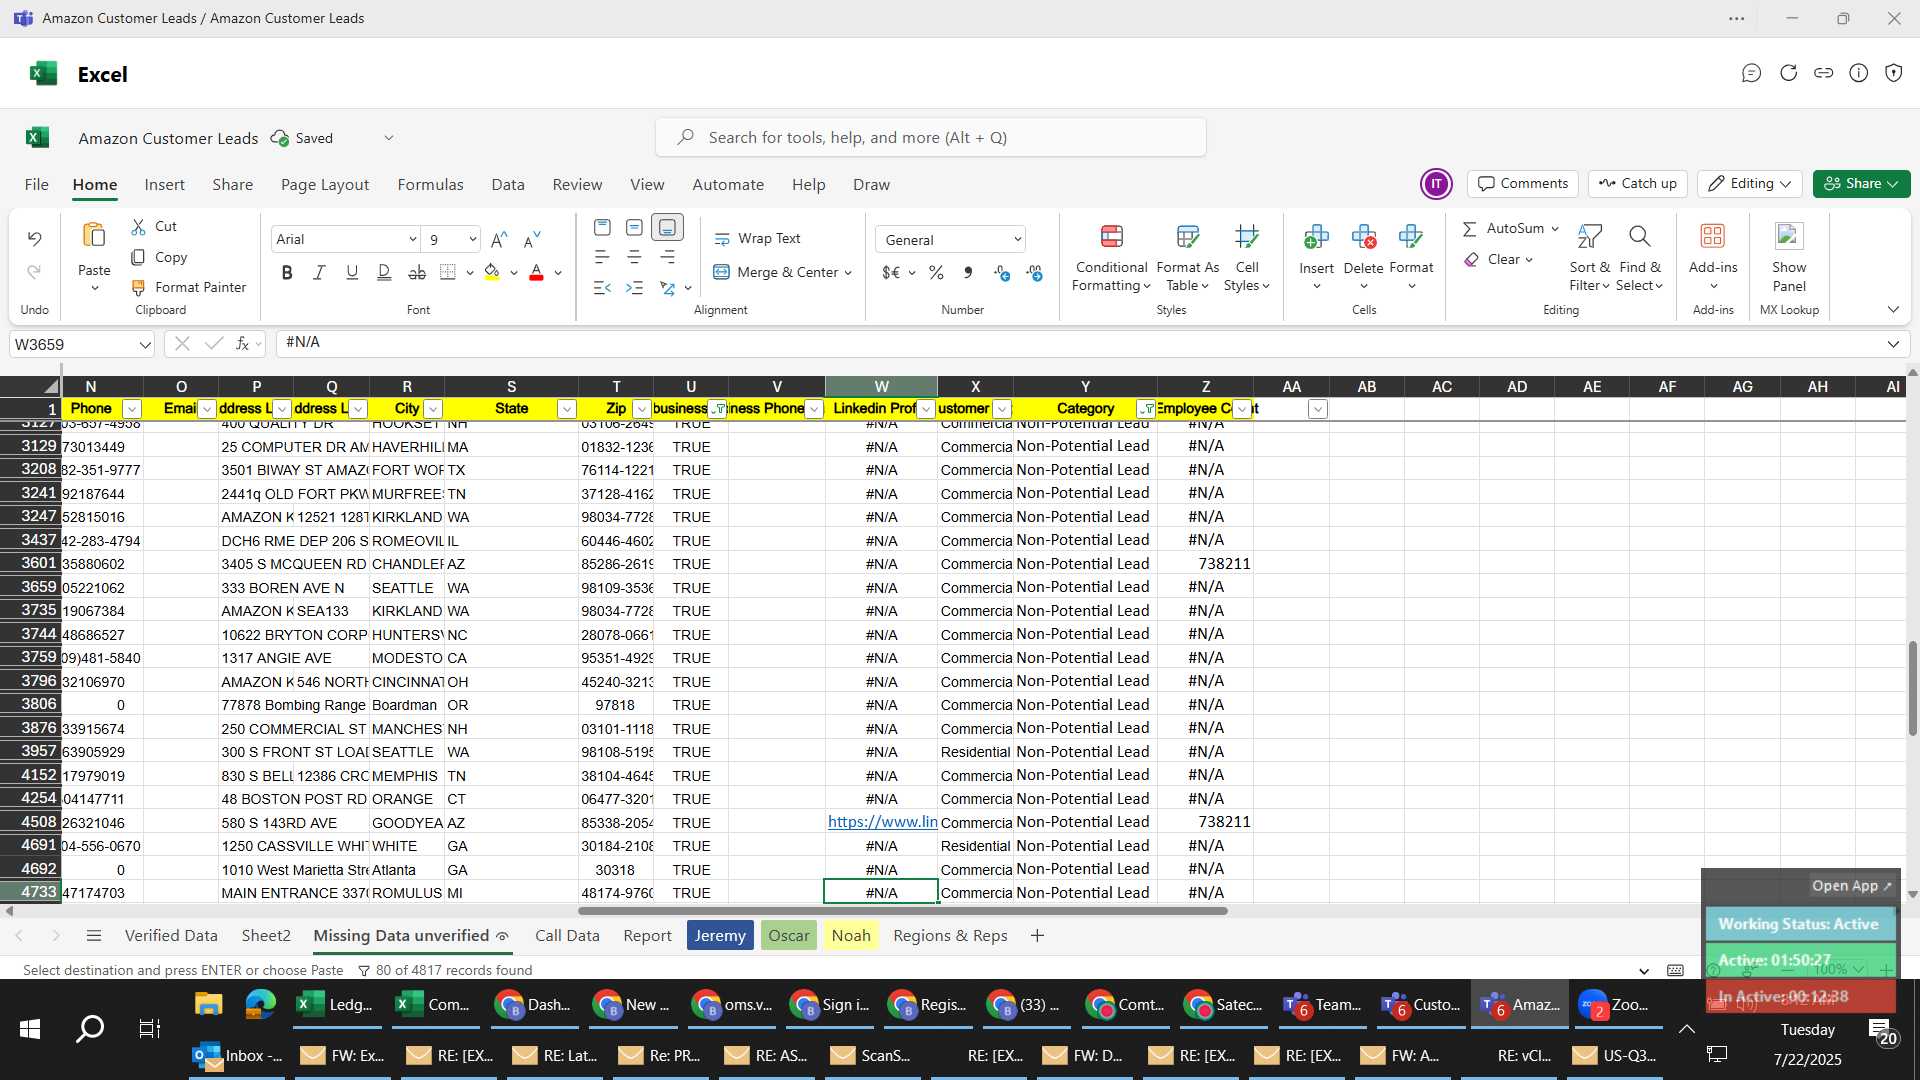Toggle bottom align button
The image size is (1920, 1080).
pyautogui.click(x=667, y=228)
